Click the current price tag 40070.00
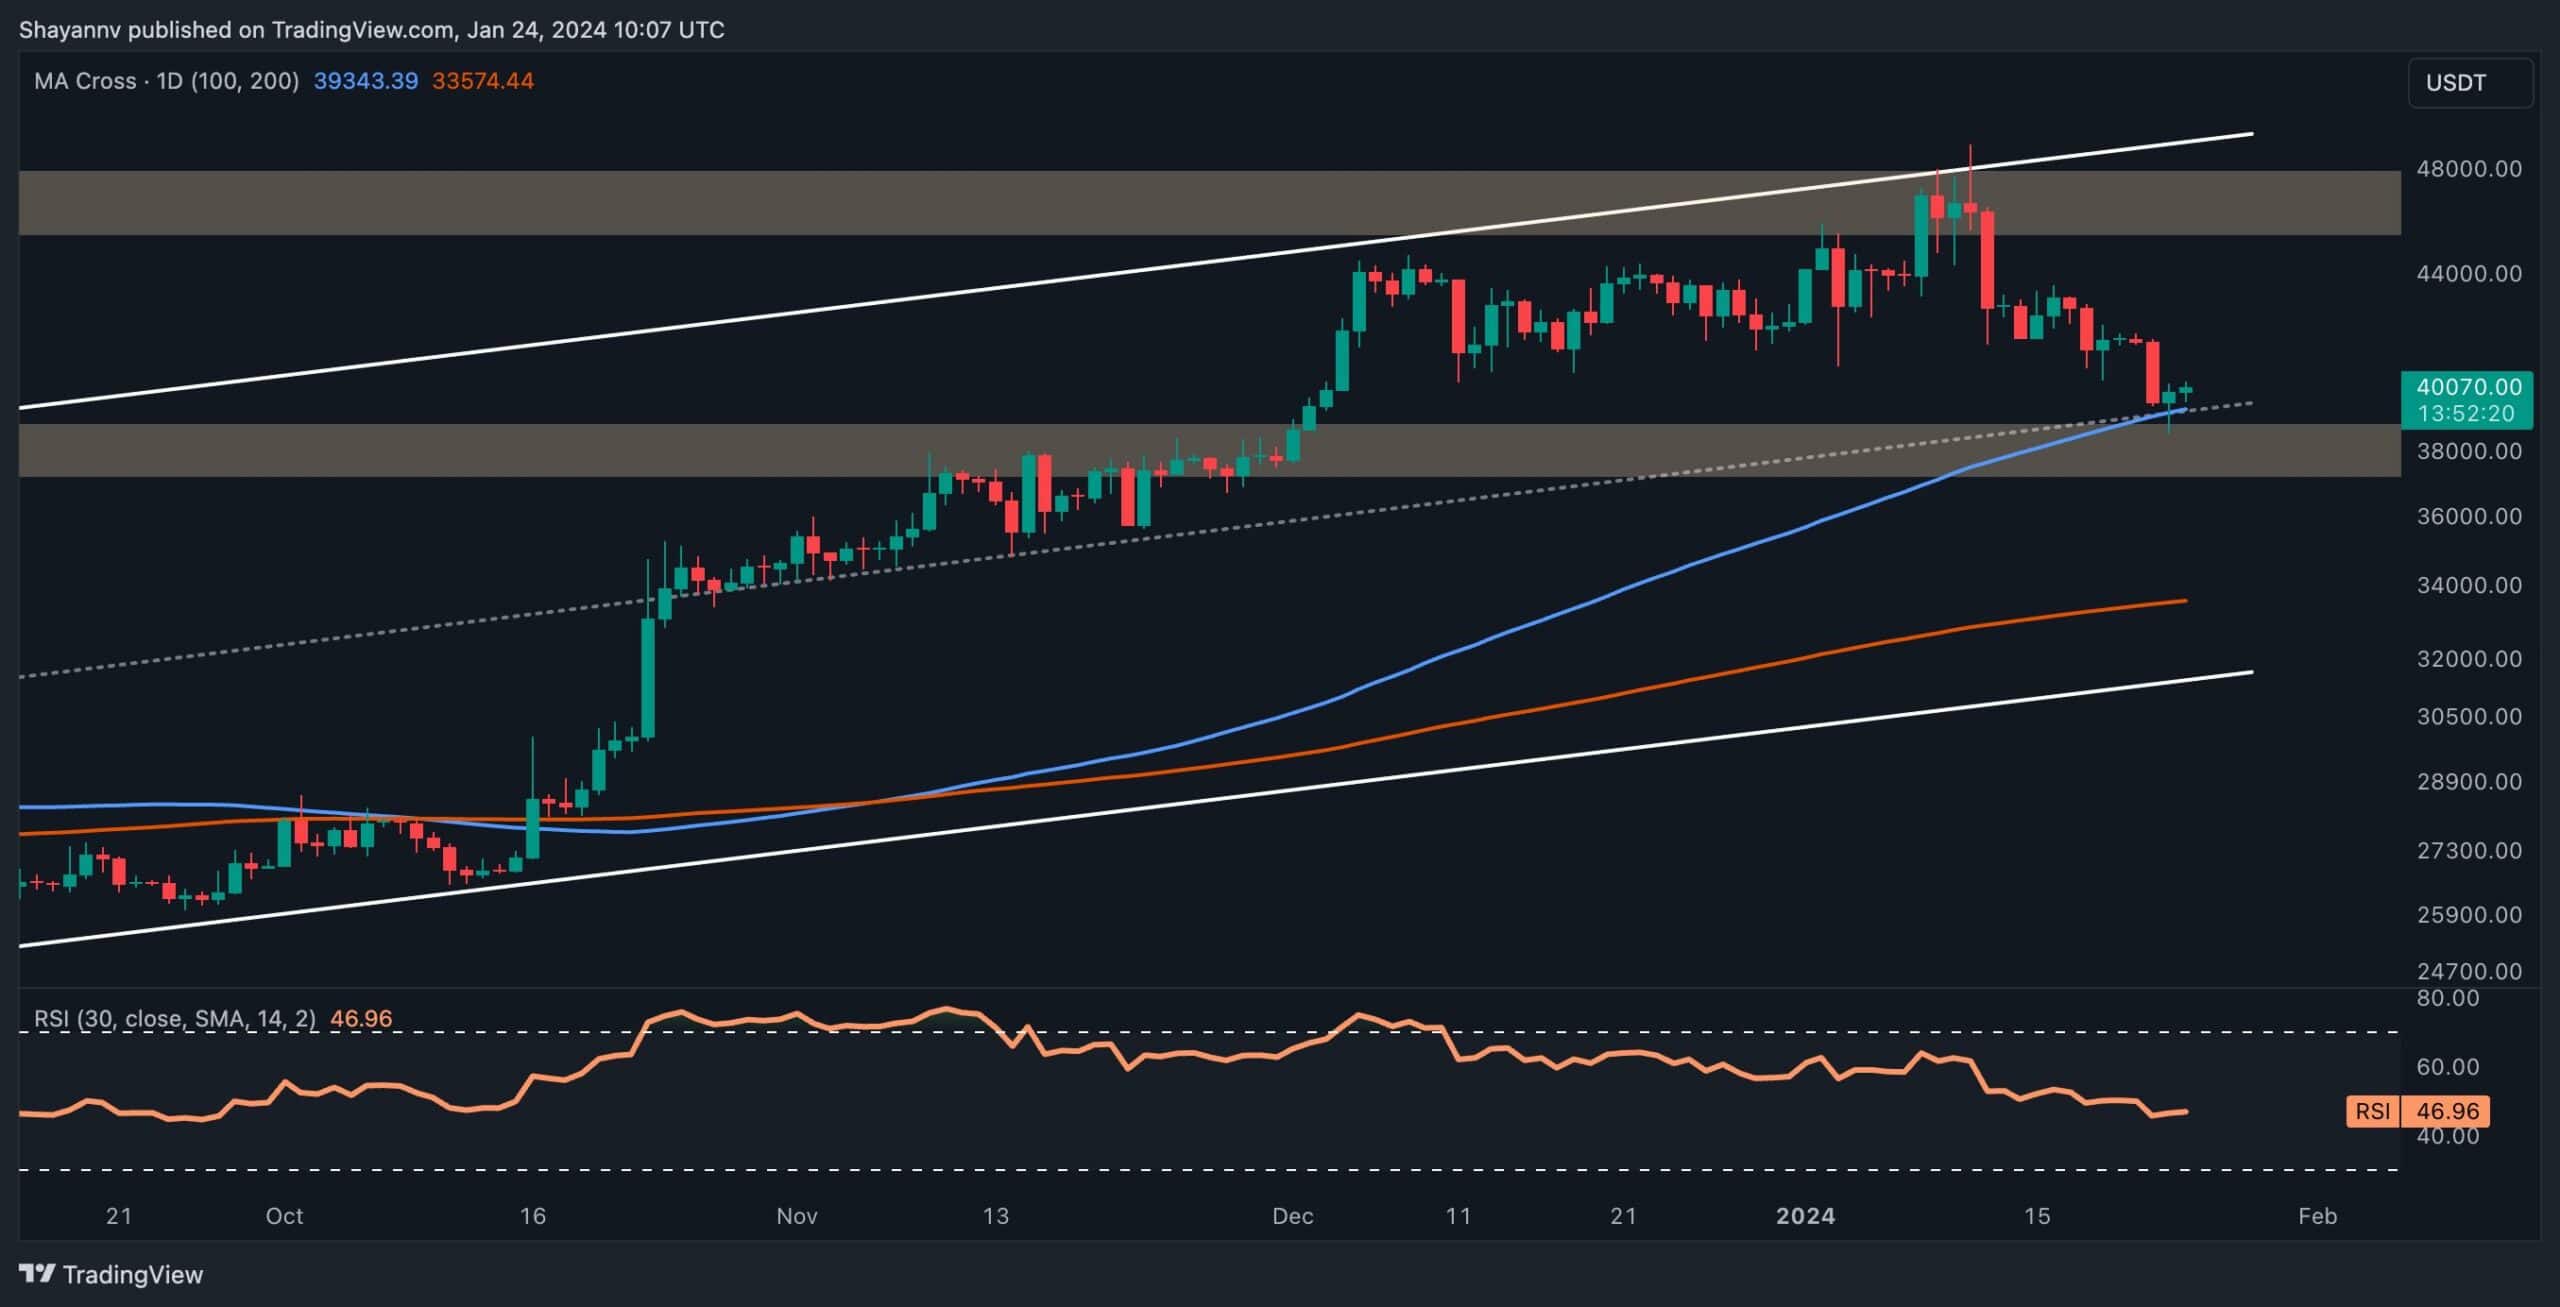The width and height of the screenshot is (2560, 1307). pyautogui.click(x=2467, y=387)
